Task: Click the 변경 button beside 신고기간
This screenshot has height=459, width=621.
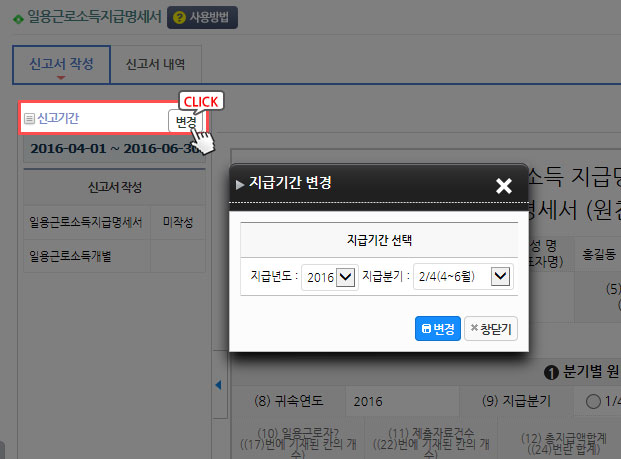Action: click(x=186, y=121)
